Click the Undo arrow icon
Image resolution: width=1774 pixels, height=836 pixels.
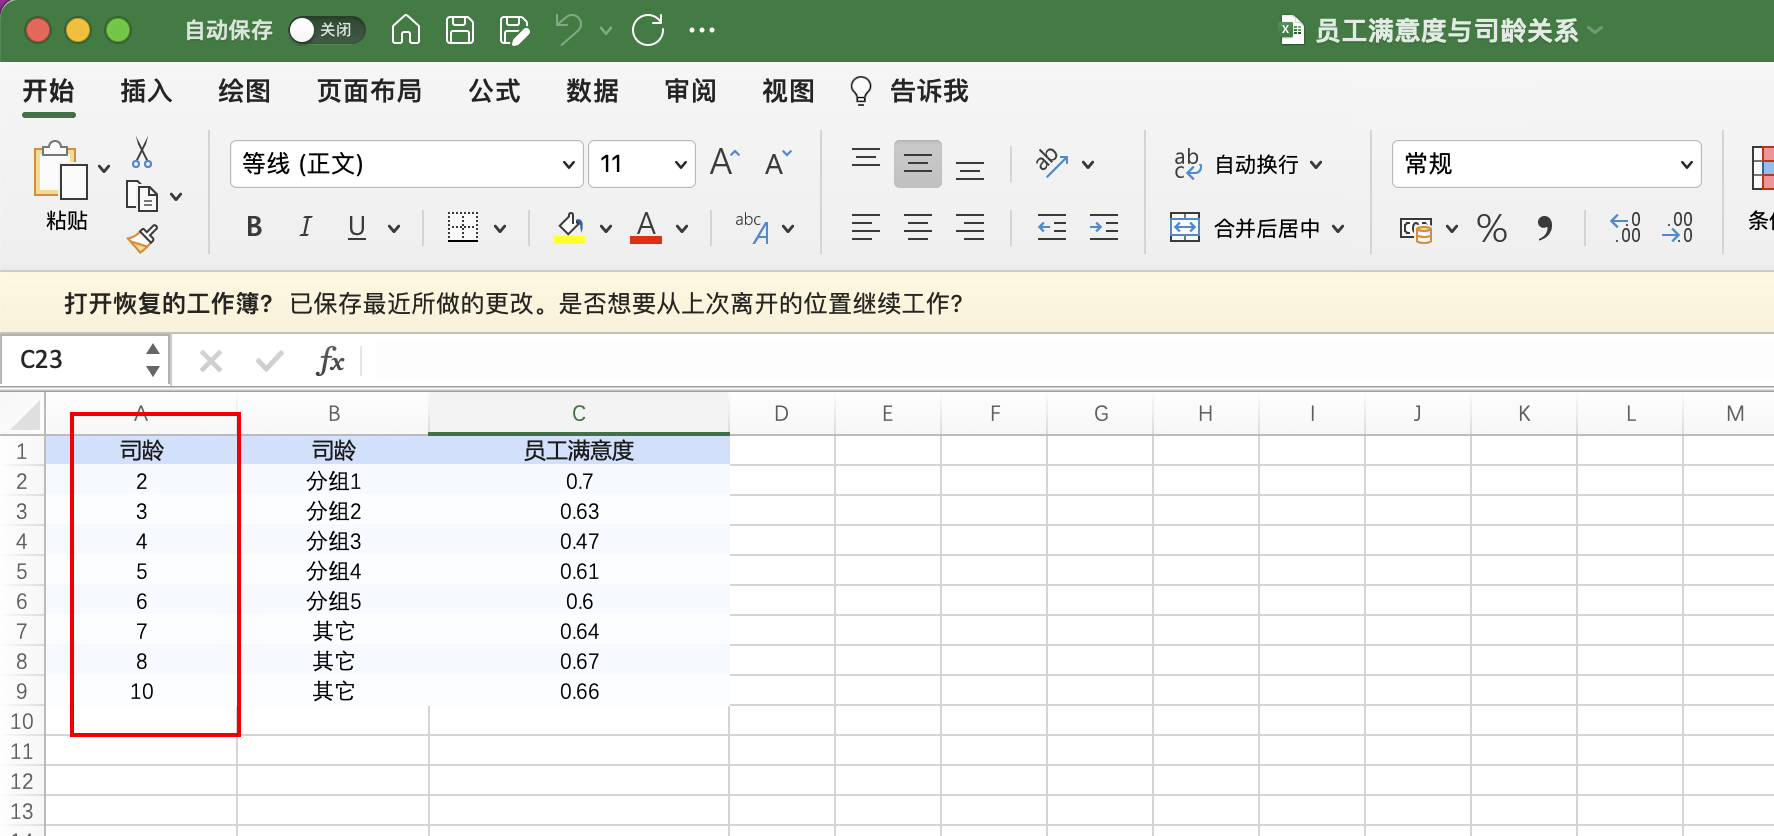(x=569, y=29)
